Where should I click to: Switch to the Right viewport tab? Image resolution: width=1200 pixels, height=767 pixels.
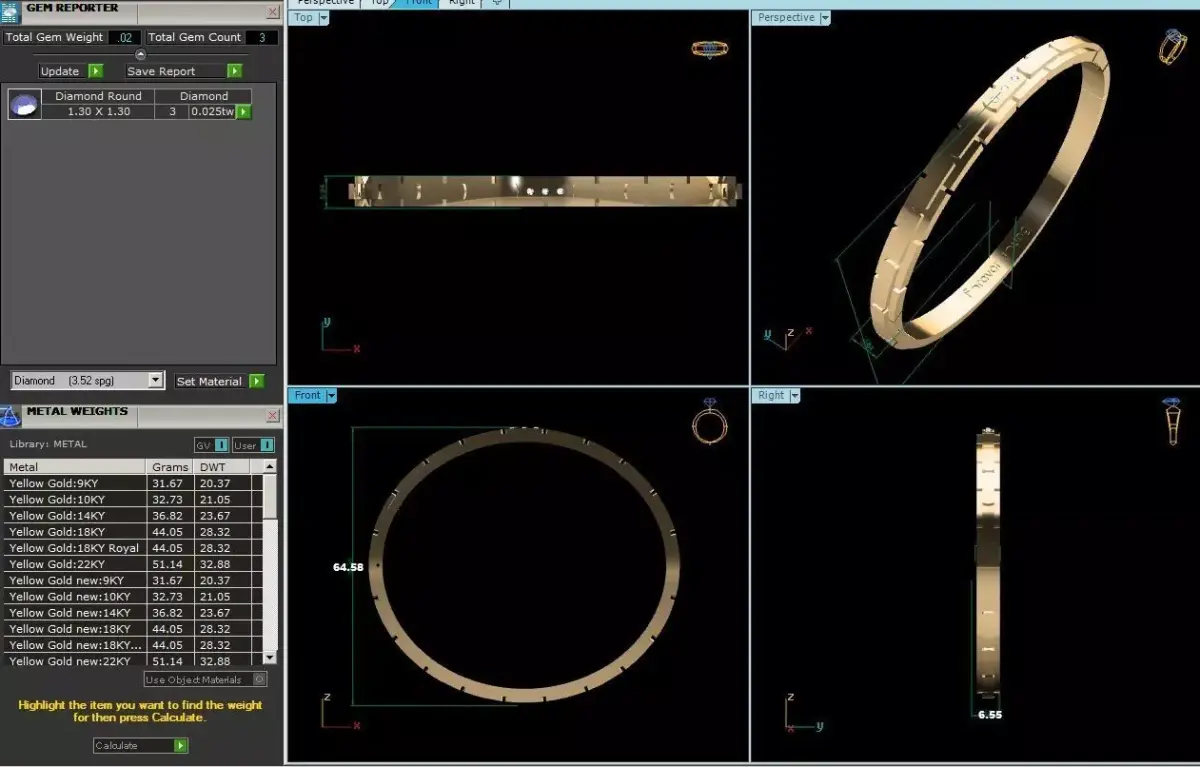[460, 3]
